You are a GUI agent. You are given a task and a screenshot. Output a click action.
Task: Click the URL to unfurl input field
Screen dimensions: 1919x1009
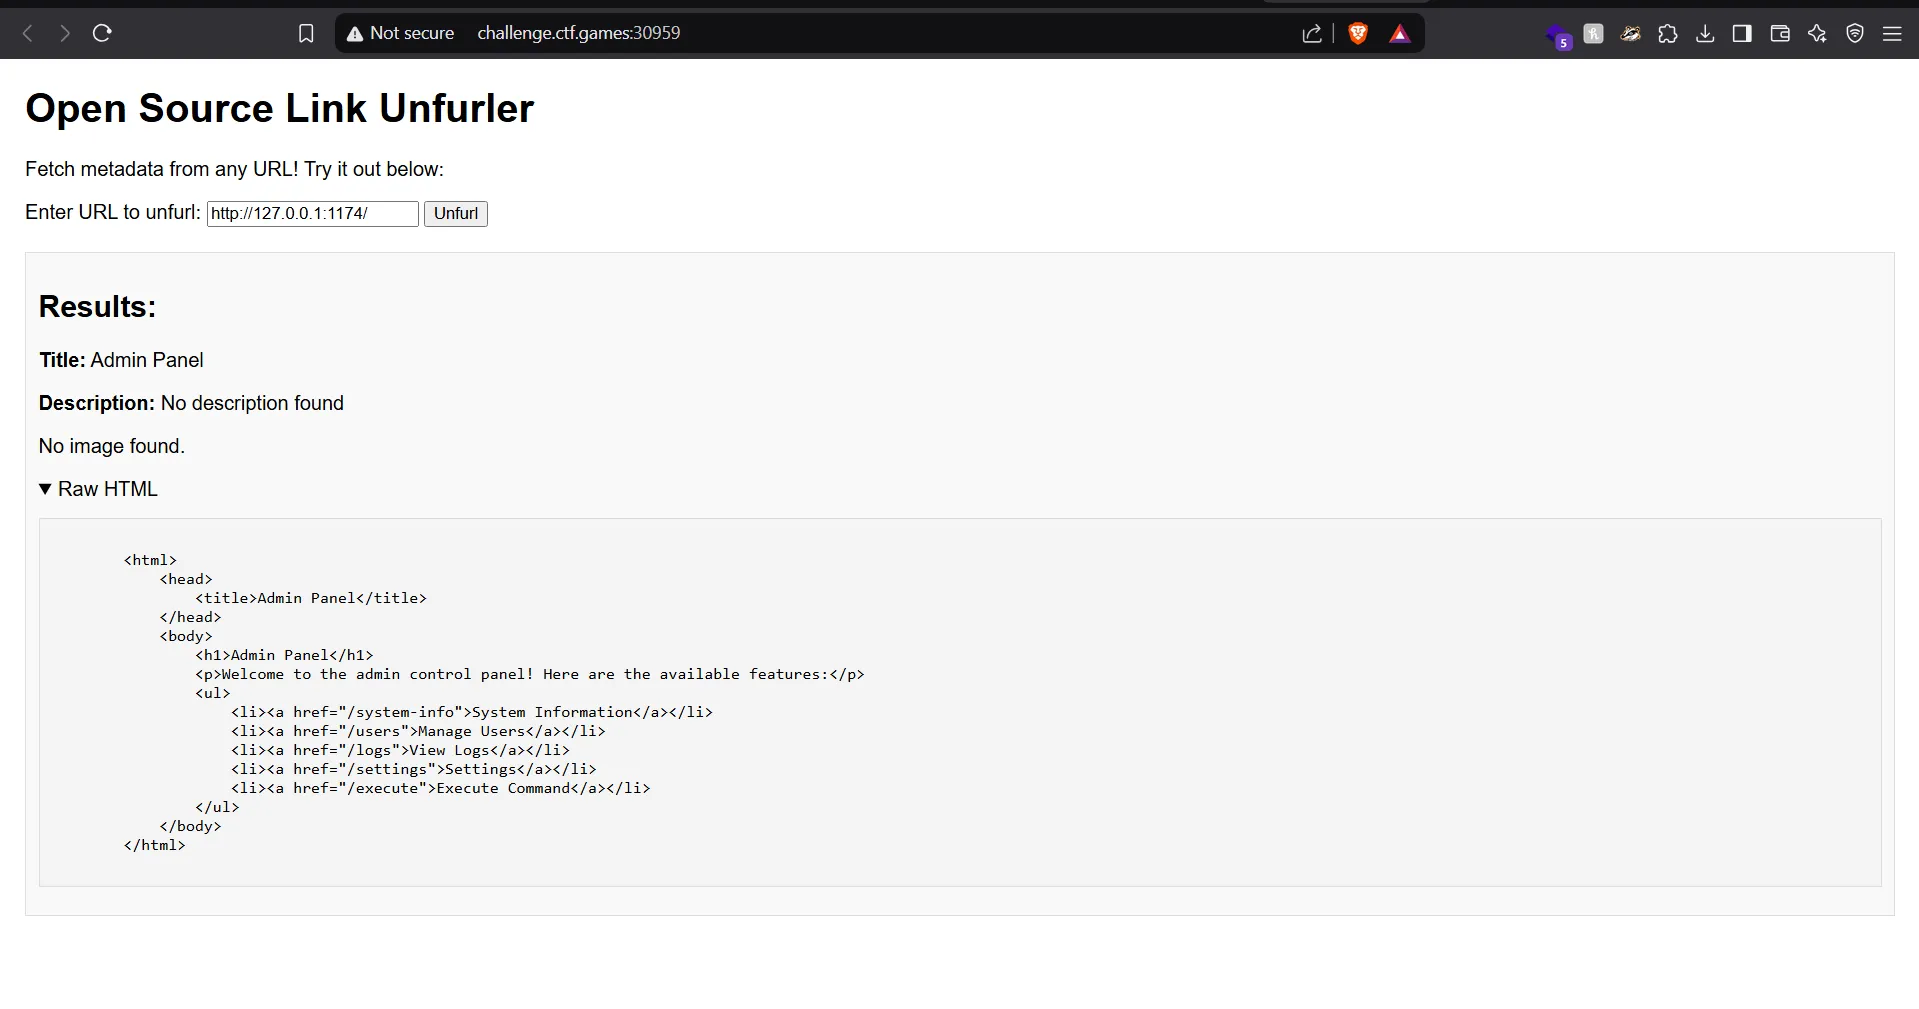coord(312,214)
